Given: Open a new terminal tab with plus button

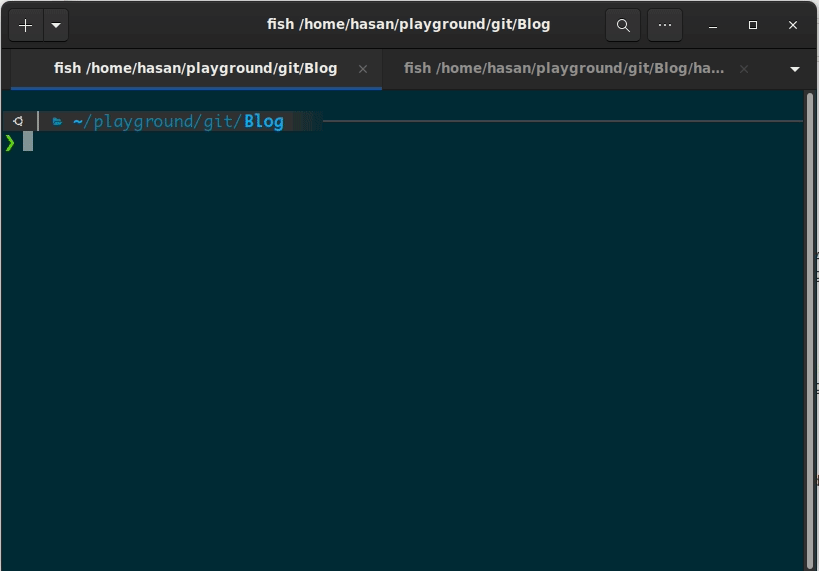Looking at the screenshot, I should click(x=26, y=25).
